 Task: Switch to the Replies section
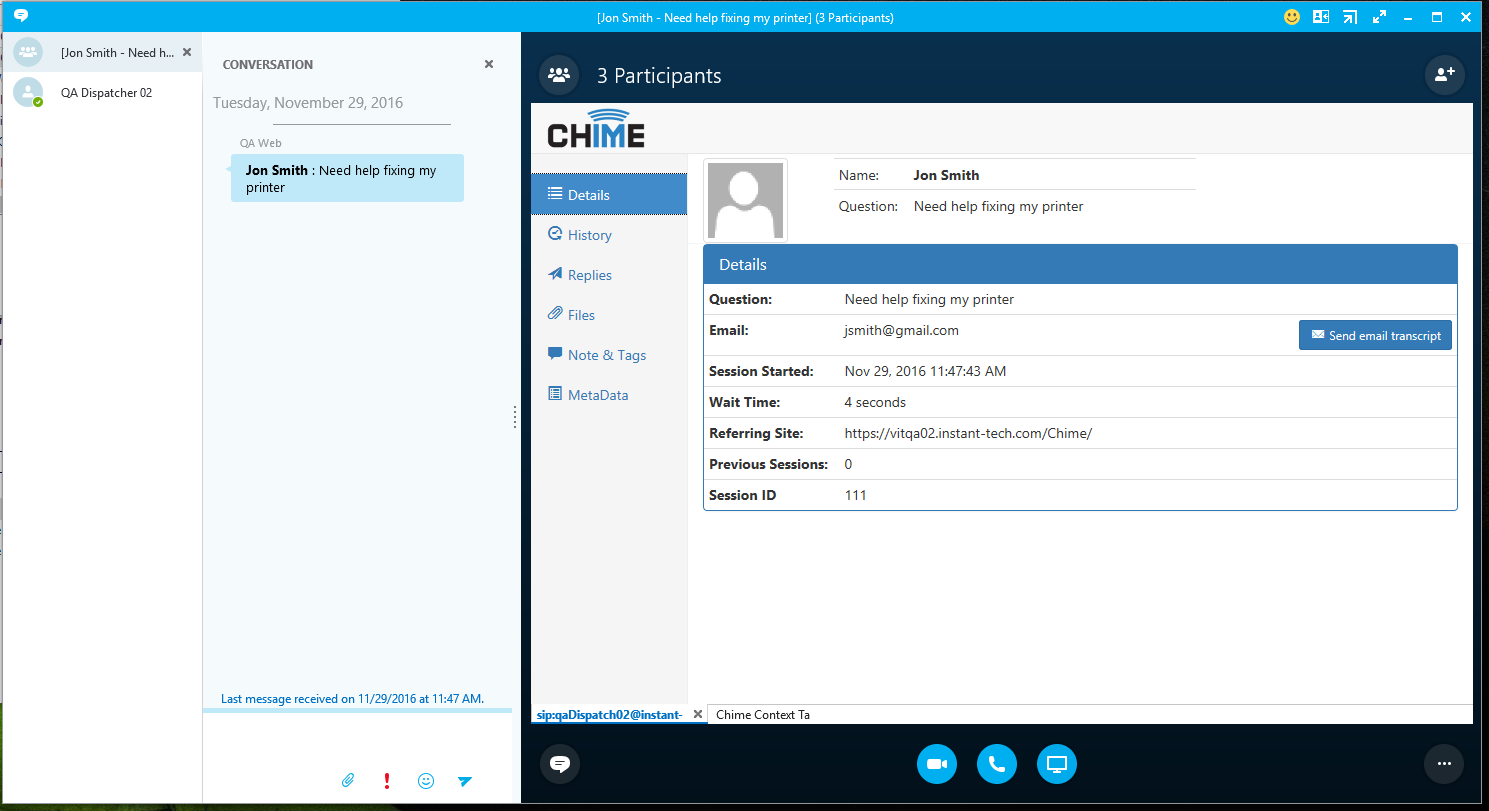589,275
